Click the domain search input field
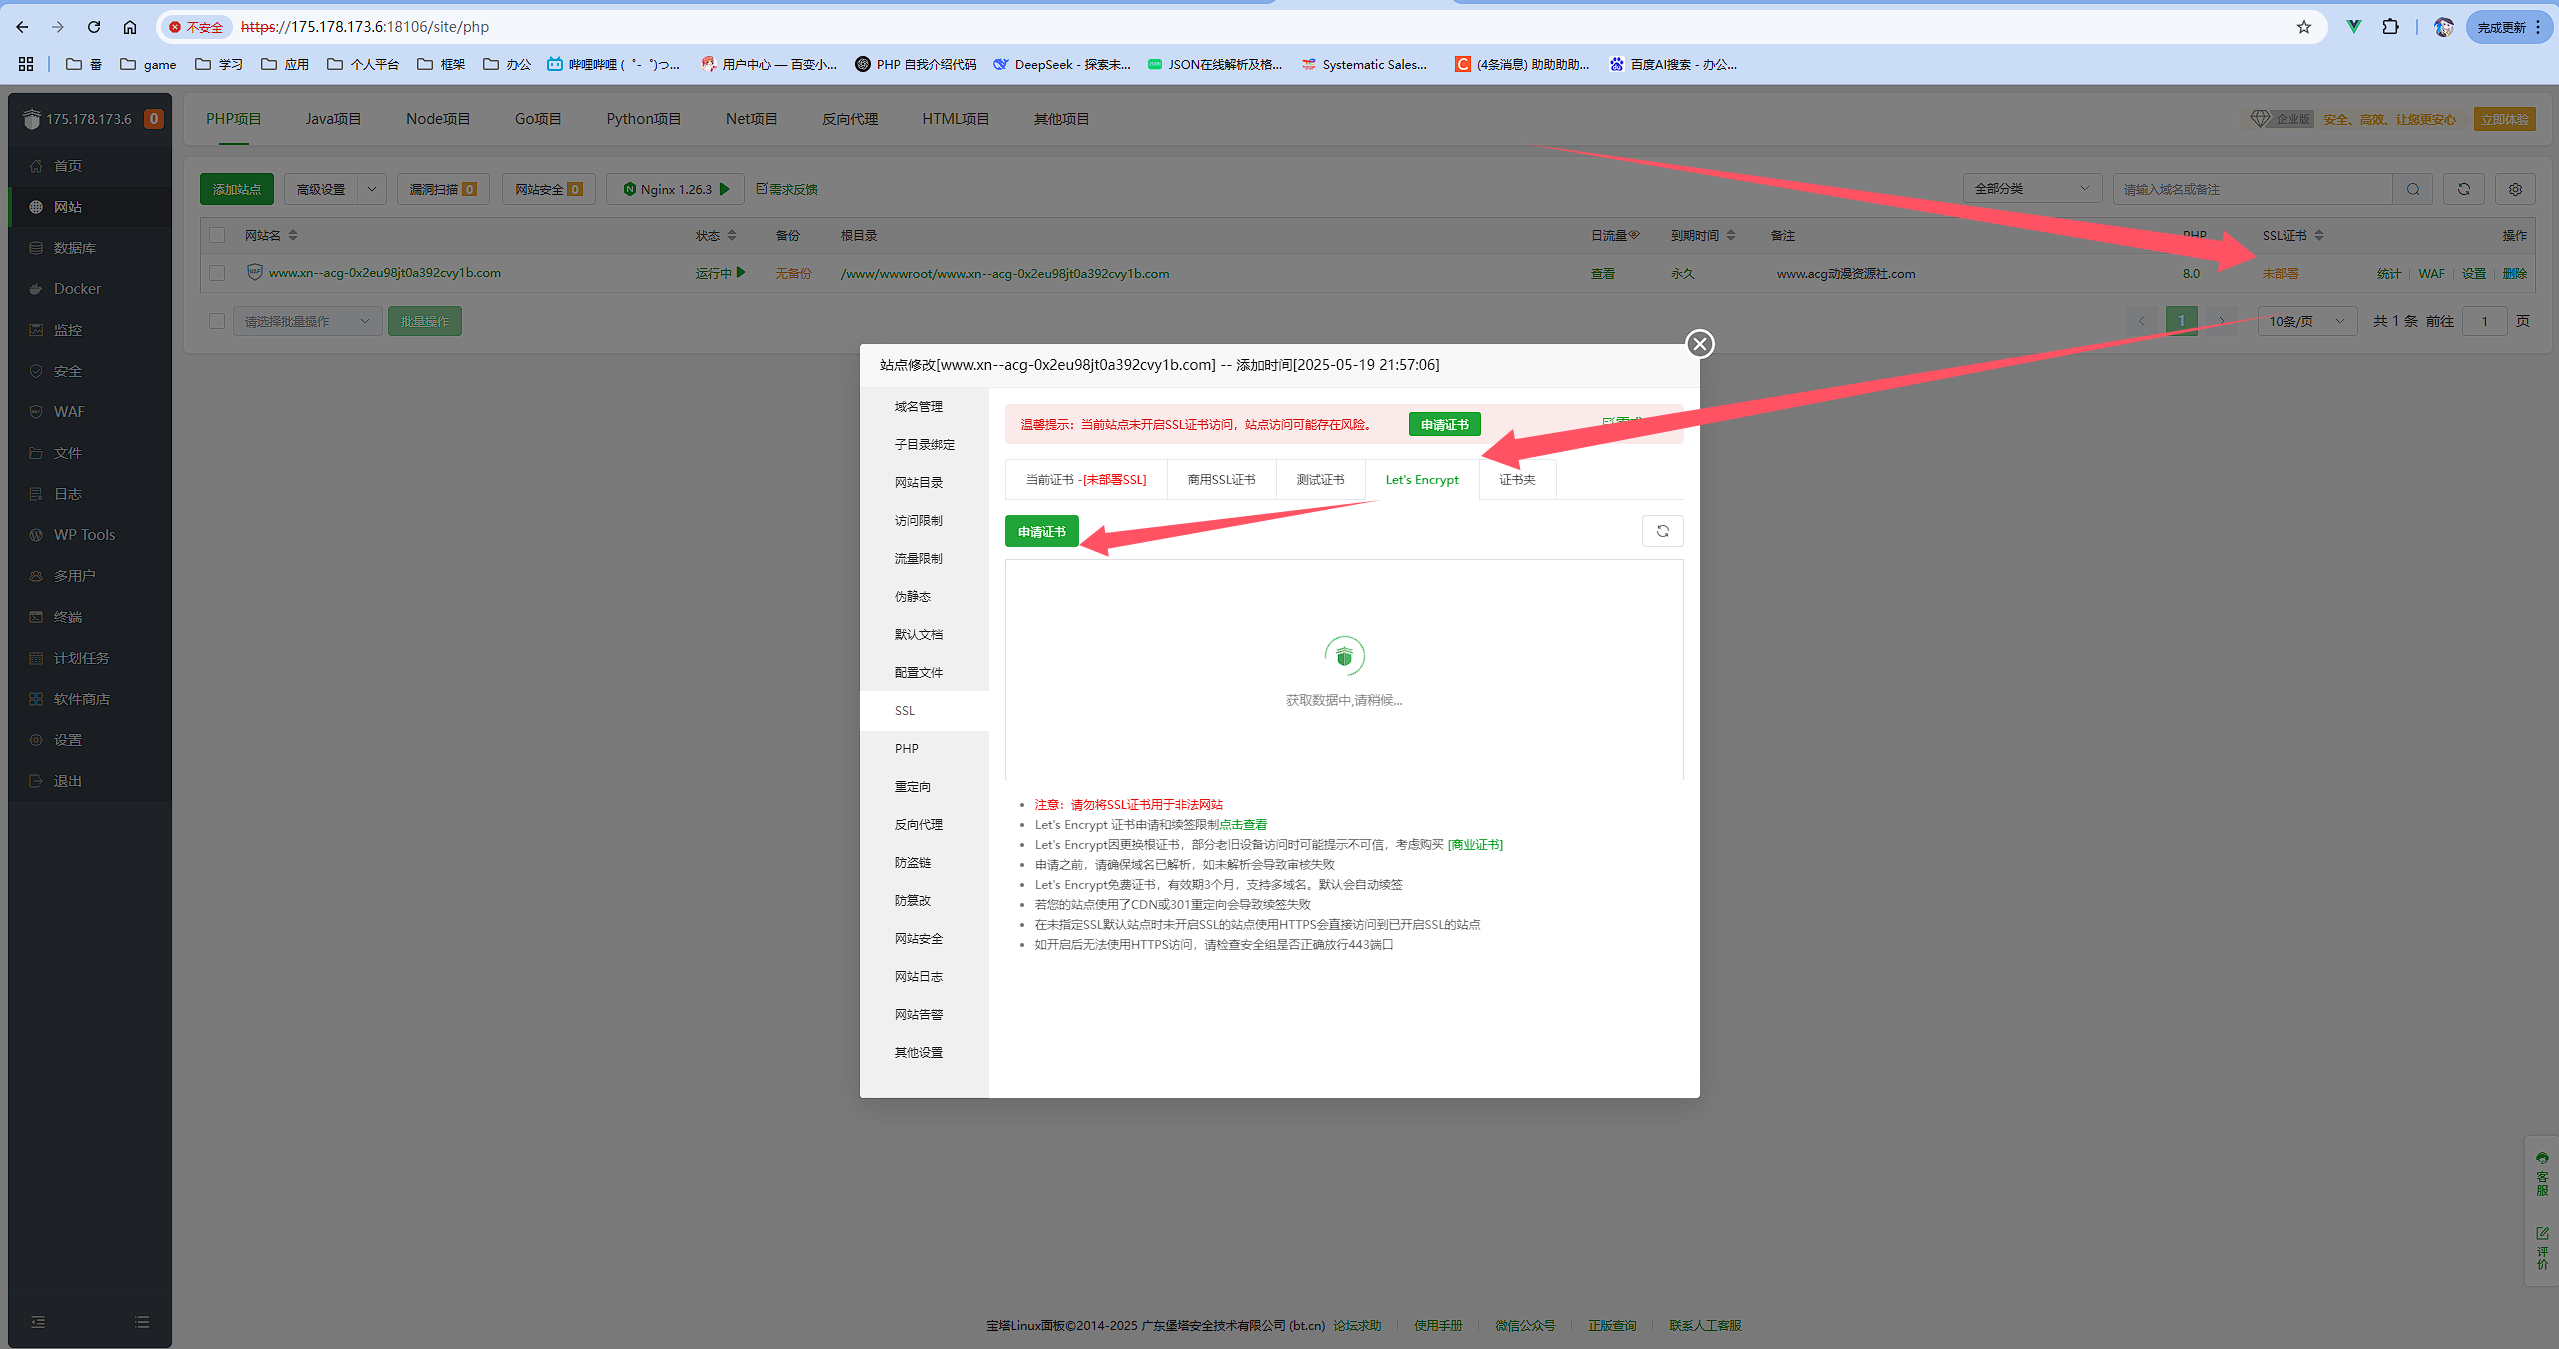Image resolution: width=2559 pixels, height=1349 pixels. click(2250, 189)
